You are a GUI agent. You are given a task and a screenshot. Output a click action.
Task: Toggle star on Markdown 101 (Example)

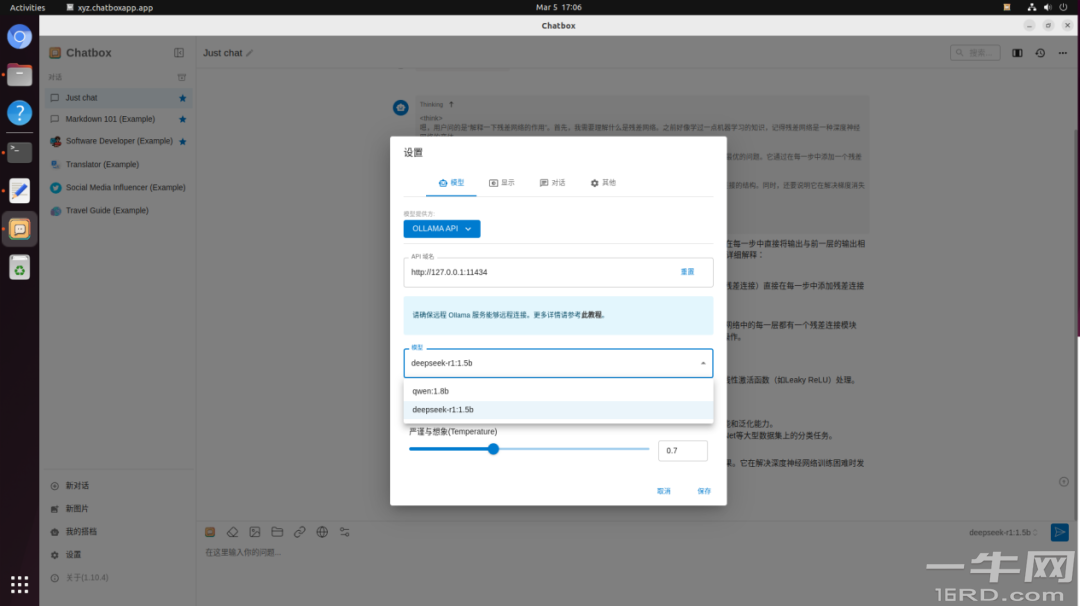click(x=183, y=119)
